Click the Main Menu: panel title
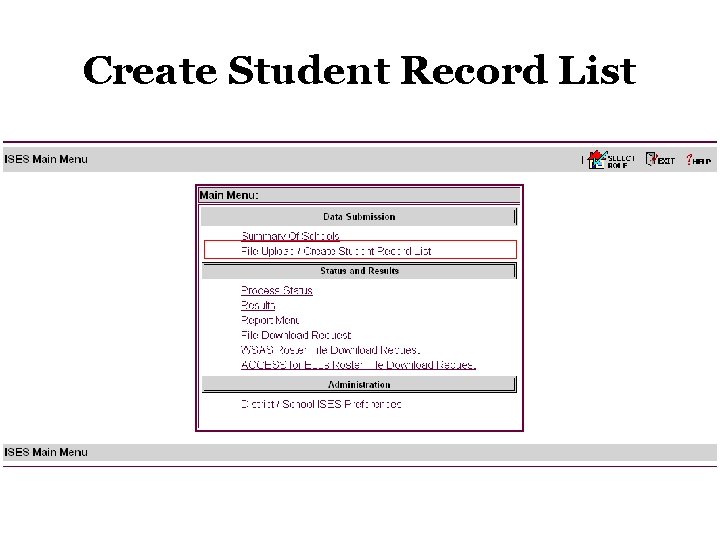The width and height of the screenshot is (720, 540). [229, 195]
